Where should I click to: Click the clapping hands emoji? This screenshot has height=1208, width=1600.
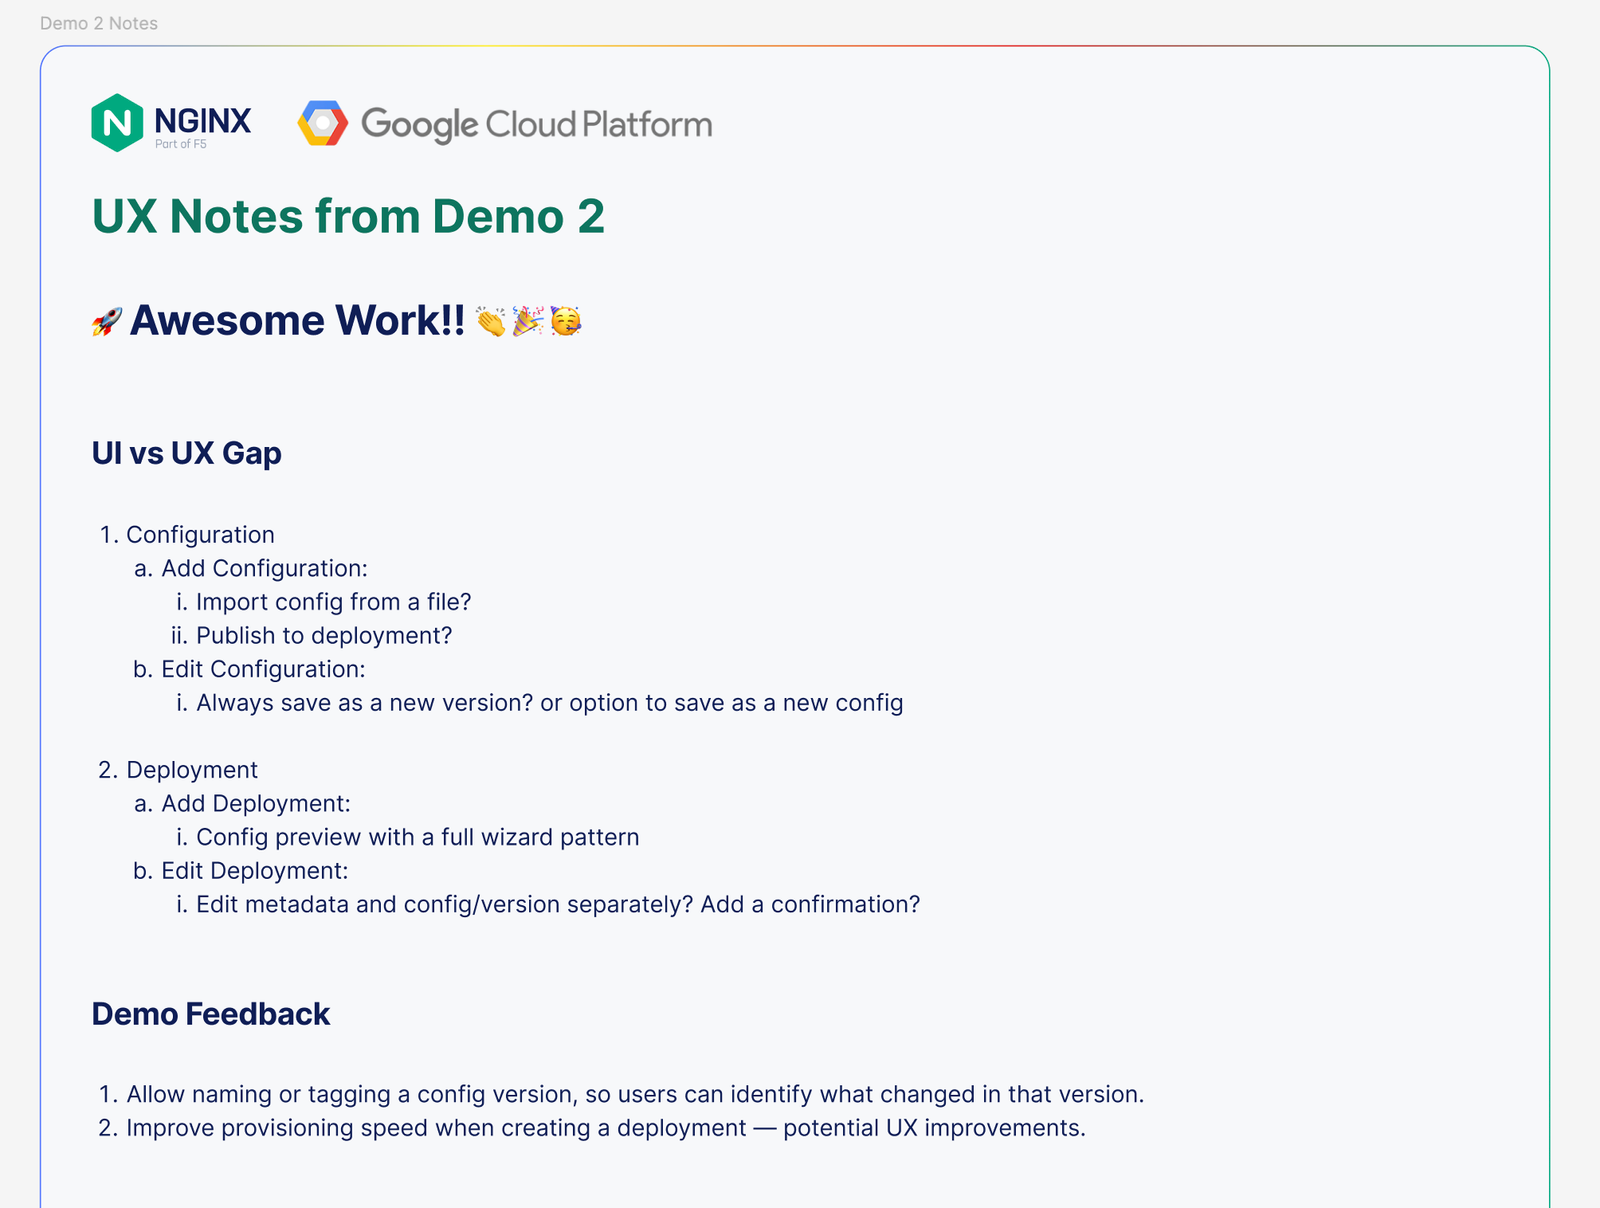point(490,322)
